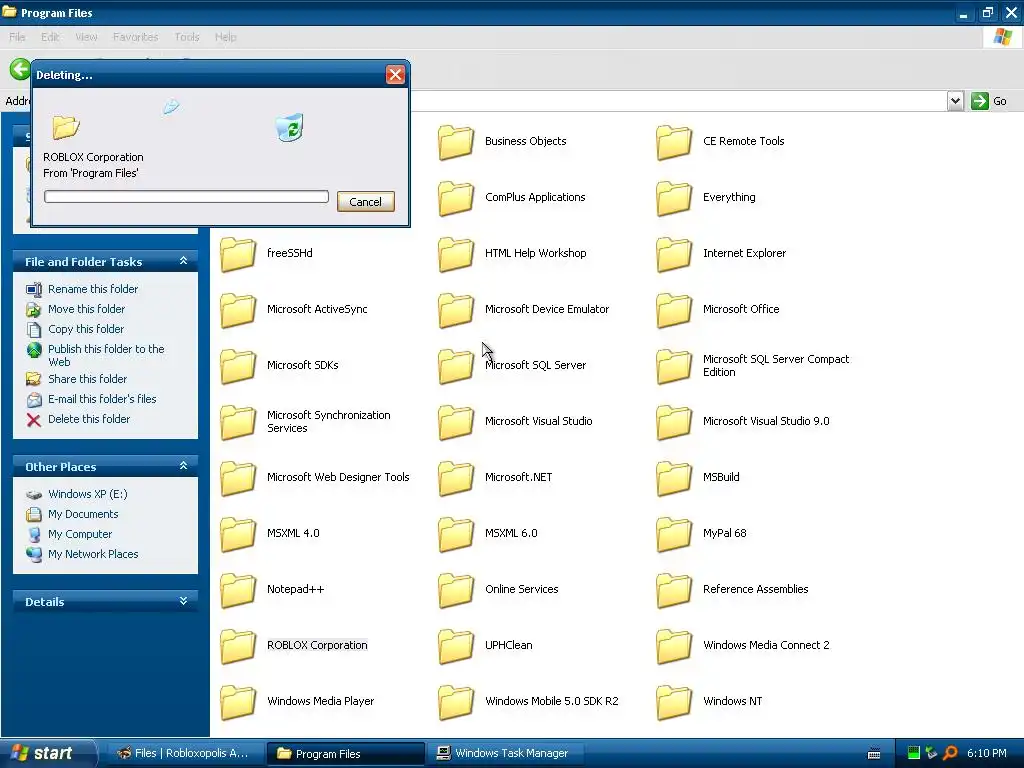Screen dimensions: 1024x768
Task: Click Delete this folder link
Action: pos(89,419)
